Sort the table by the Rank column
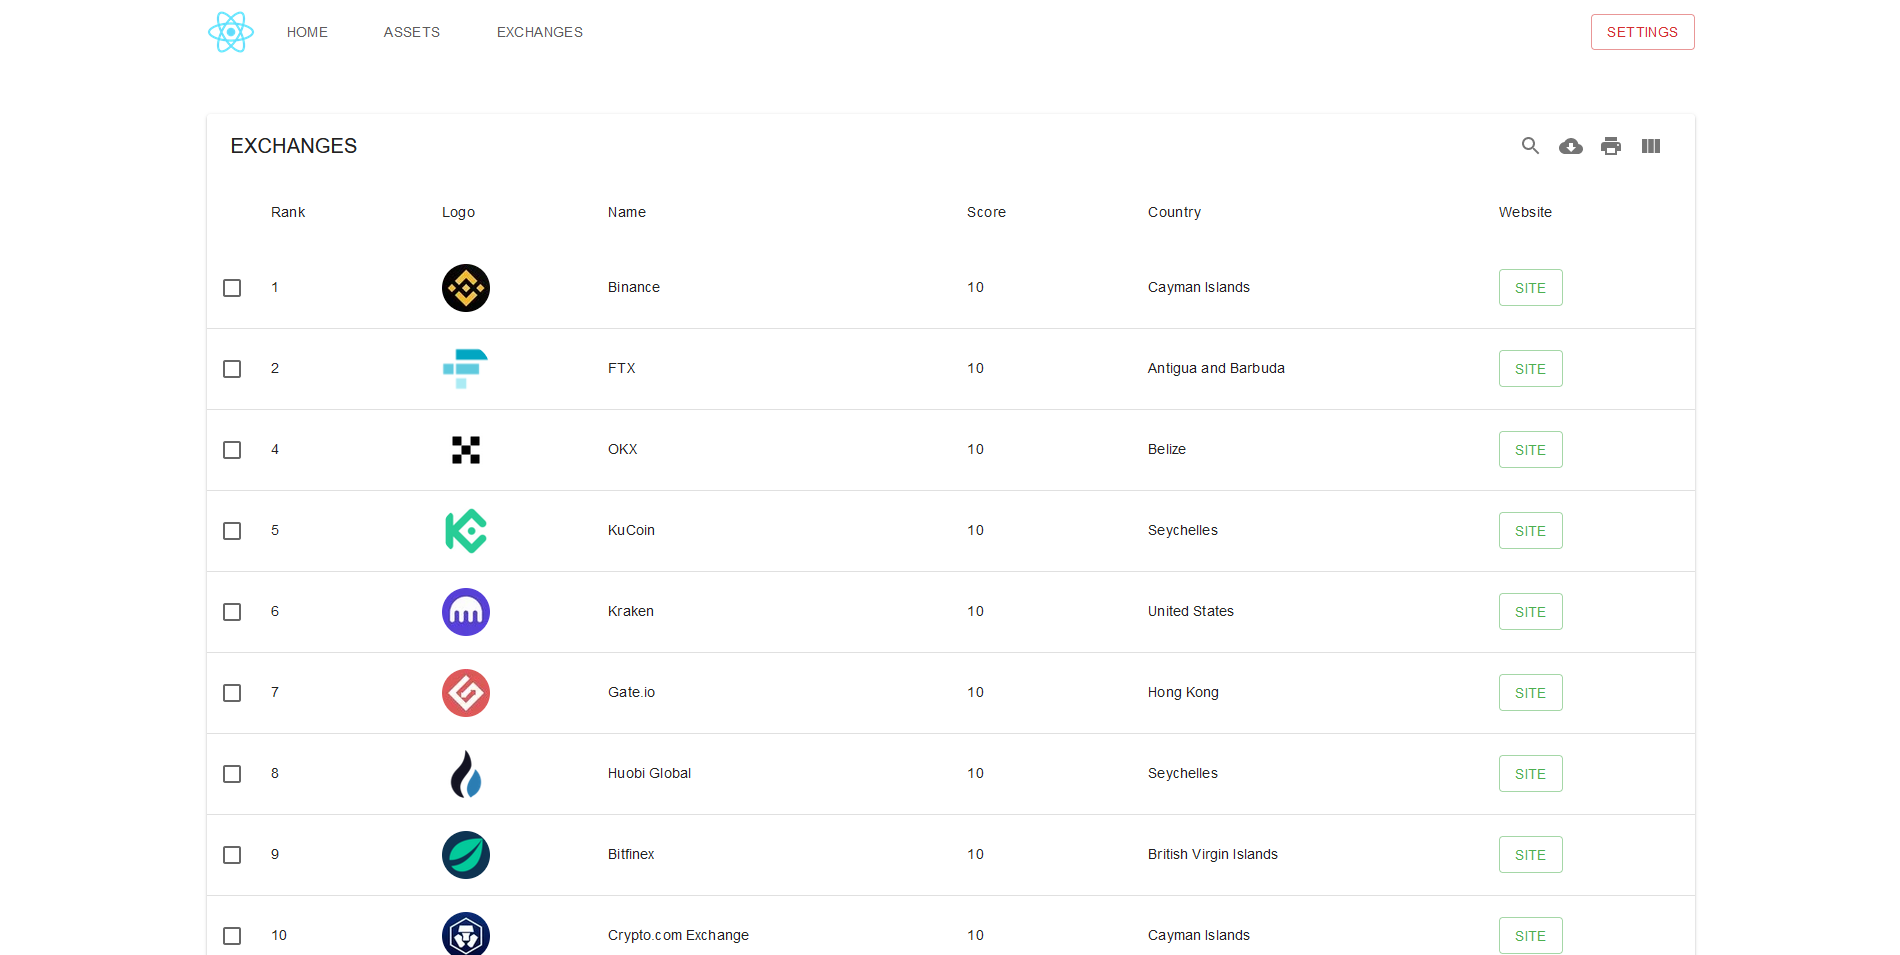Screen dimensions: 1900x955 click(x=287, y=212)
